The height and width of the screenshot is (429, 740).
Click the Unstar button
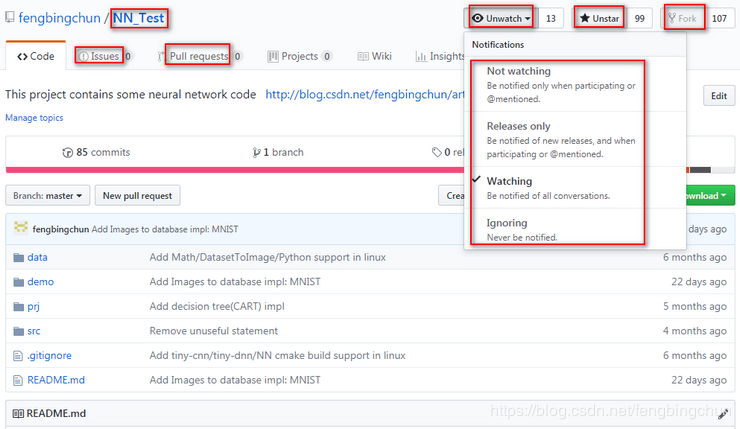599,18
